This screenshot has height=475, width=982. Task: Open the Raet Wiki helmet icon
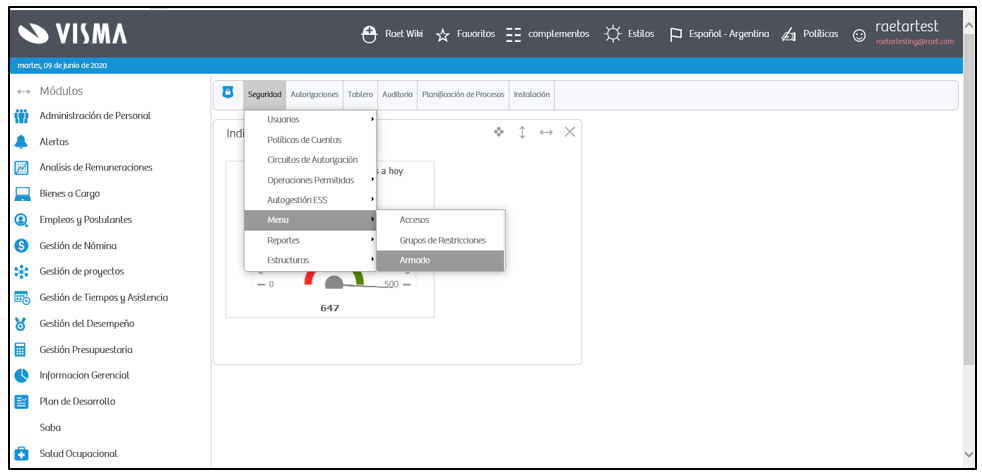370,34
